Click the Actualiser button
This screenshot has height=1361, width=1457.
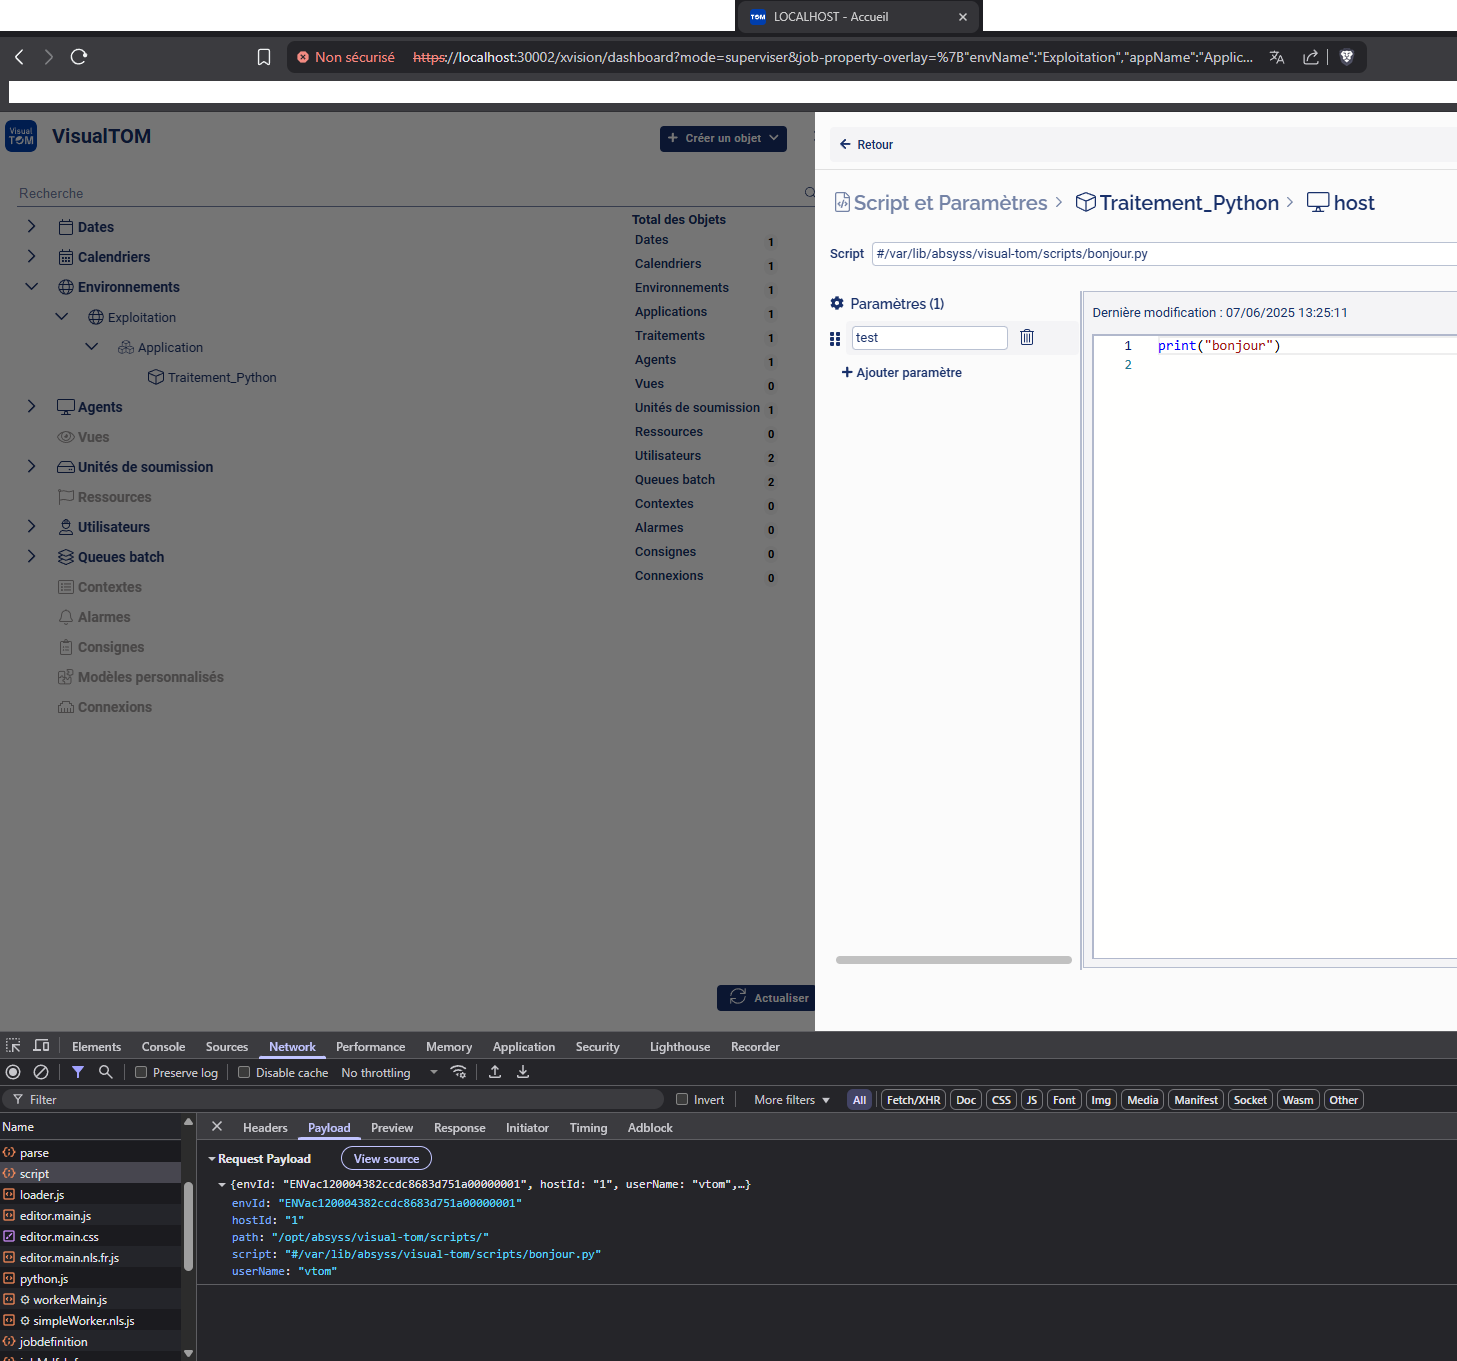pyautogui.click(x=767, y=998)
